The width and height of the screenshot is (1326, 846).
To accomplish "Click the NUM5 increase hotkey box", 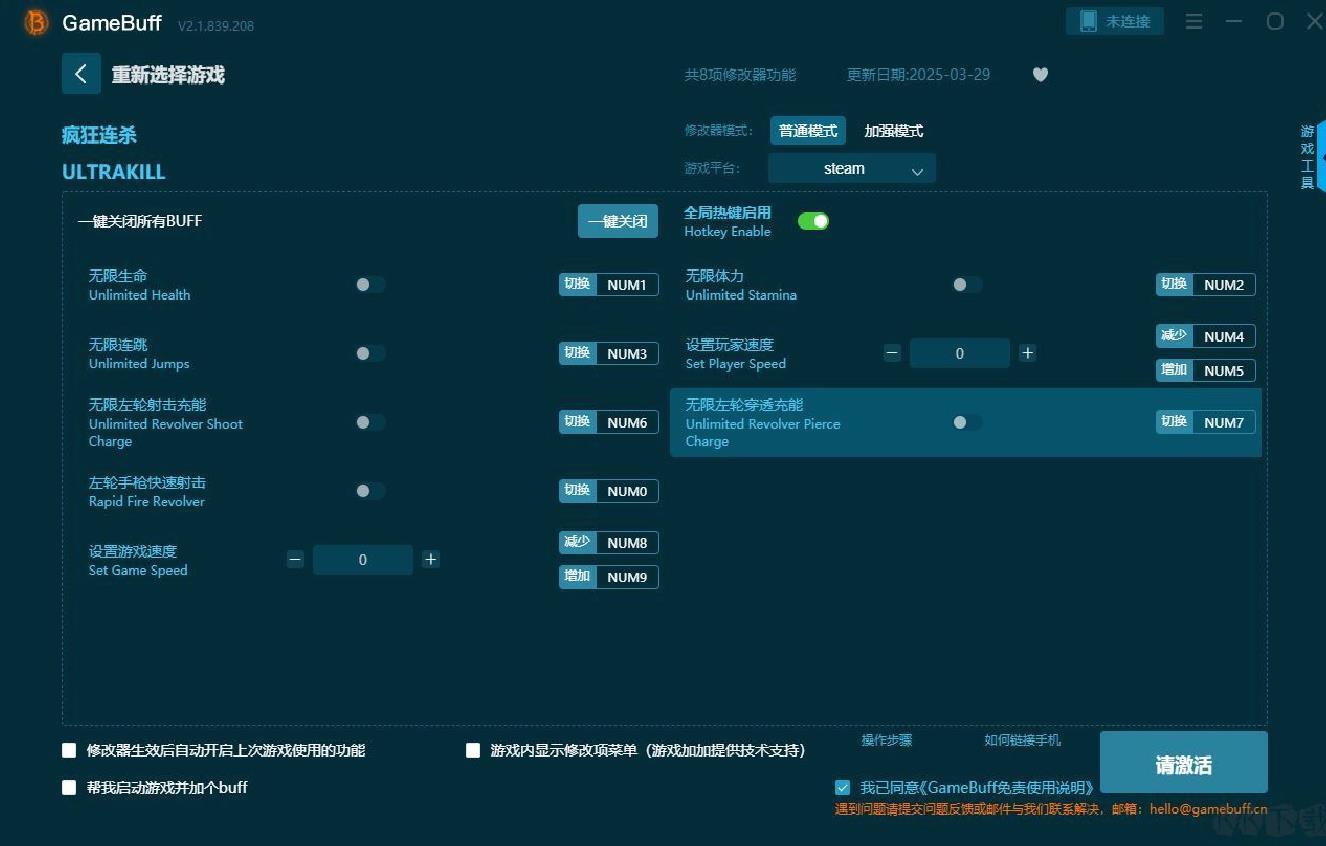I will (1224, 371).
